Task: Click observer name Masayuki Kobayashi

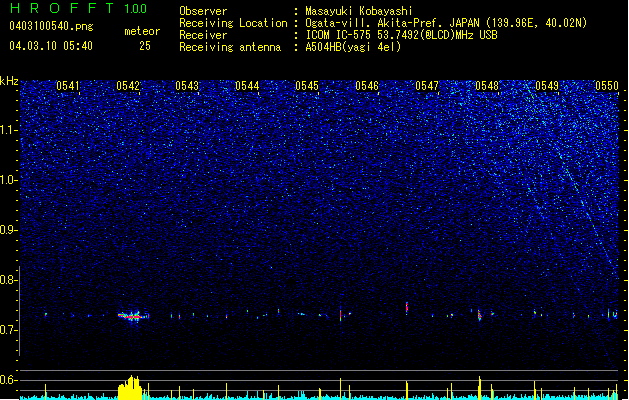Action: click(x=359, y=11)
